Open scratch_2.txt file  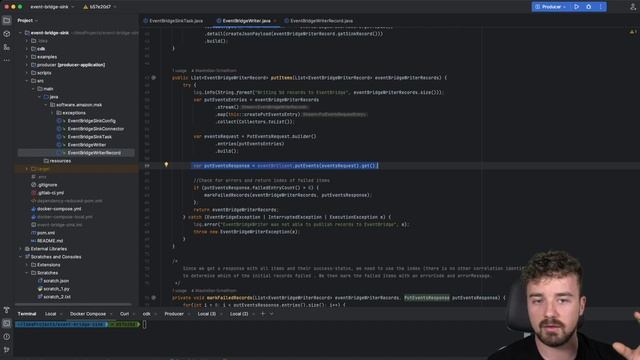[57, 297]
